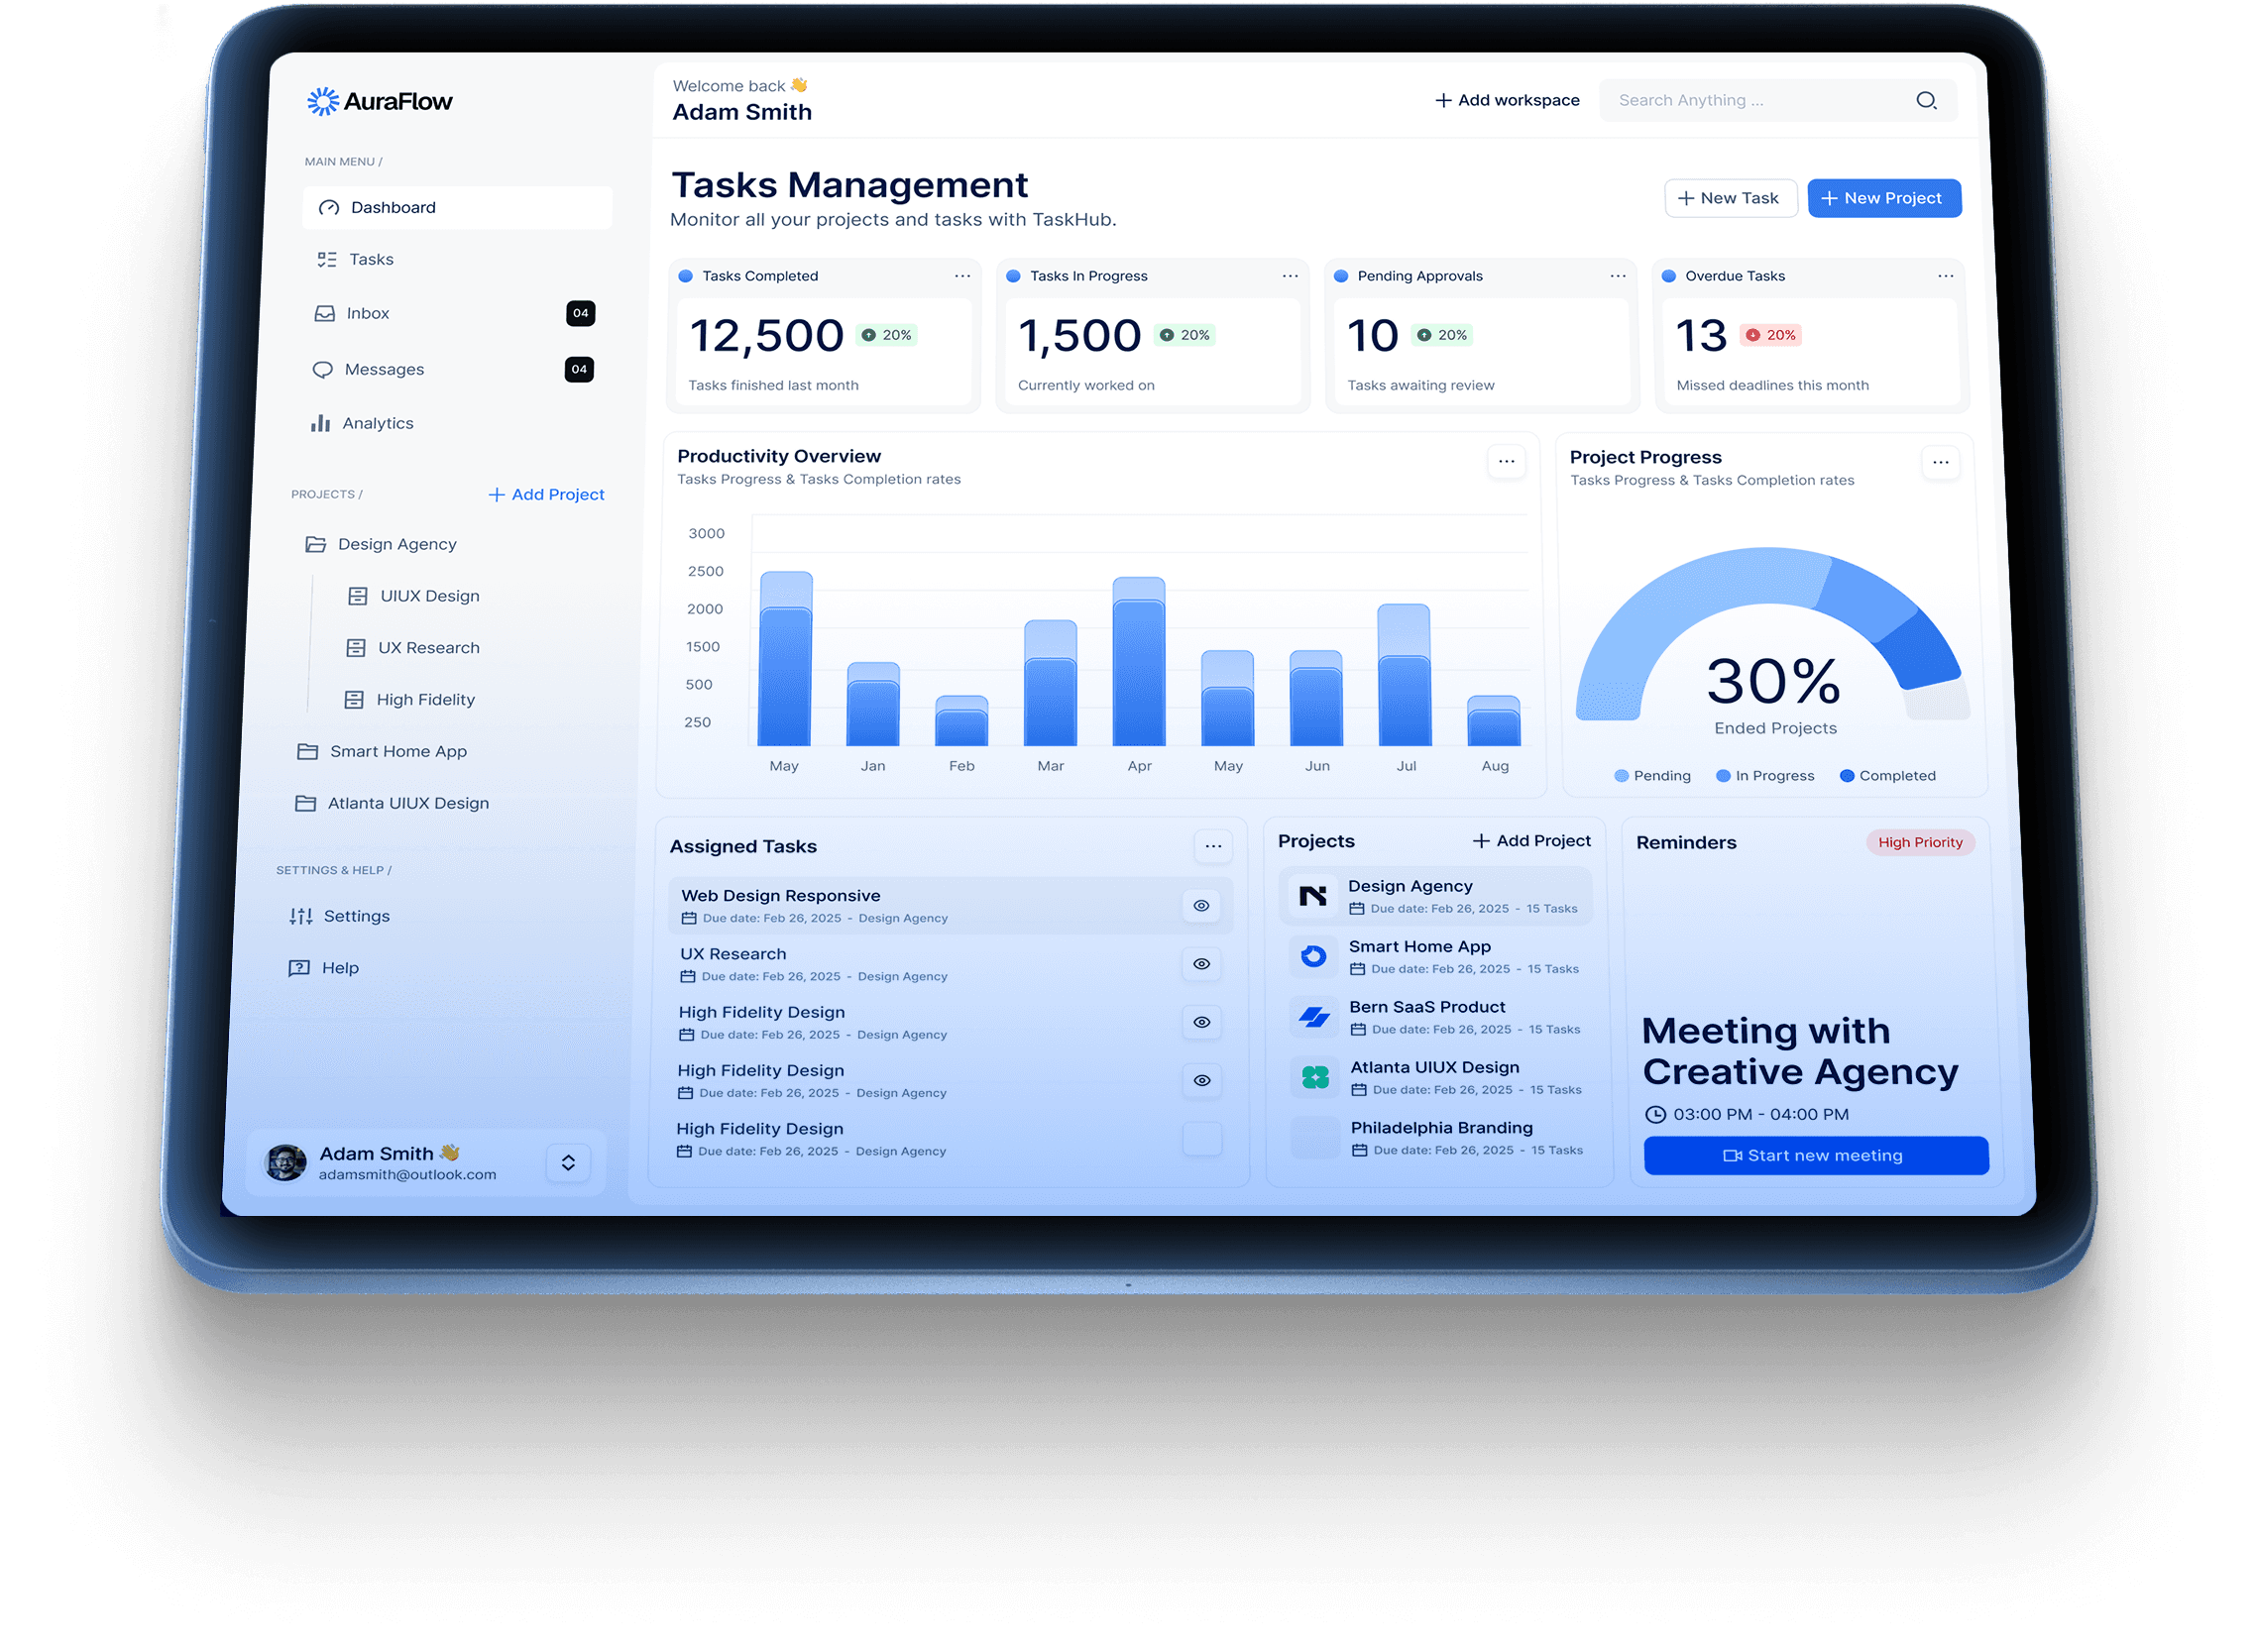The width and height of the screenshot is (2257, 1652).
Task: Click the New Project button
Action: tap(1884, 198)
